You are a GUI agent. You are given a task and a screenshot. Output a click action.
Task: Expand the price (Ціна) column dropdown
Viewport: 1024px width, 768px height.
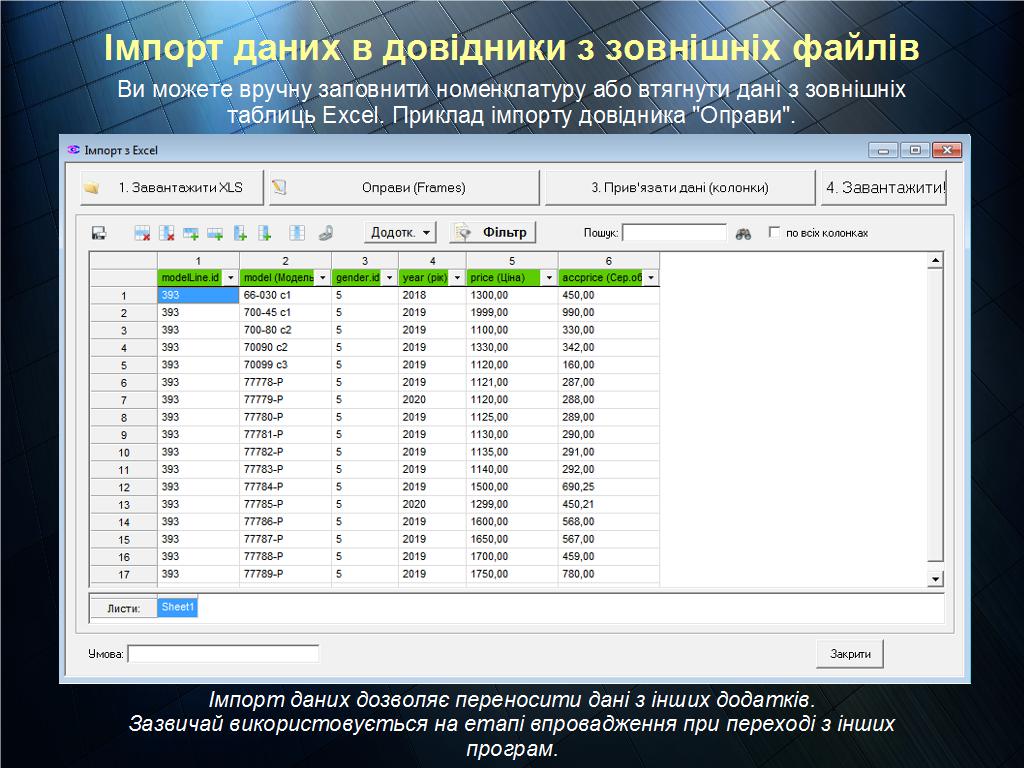[x=549, y=278]
